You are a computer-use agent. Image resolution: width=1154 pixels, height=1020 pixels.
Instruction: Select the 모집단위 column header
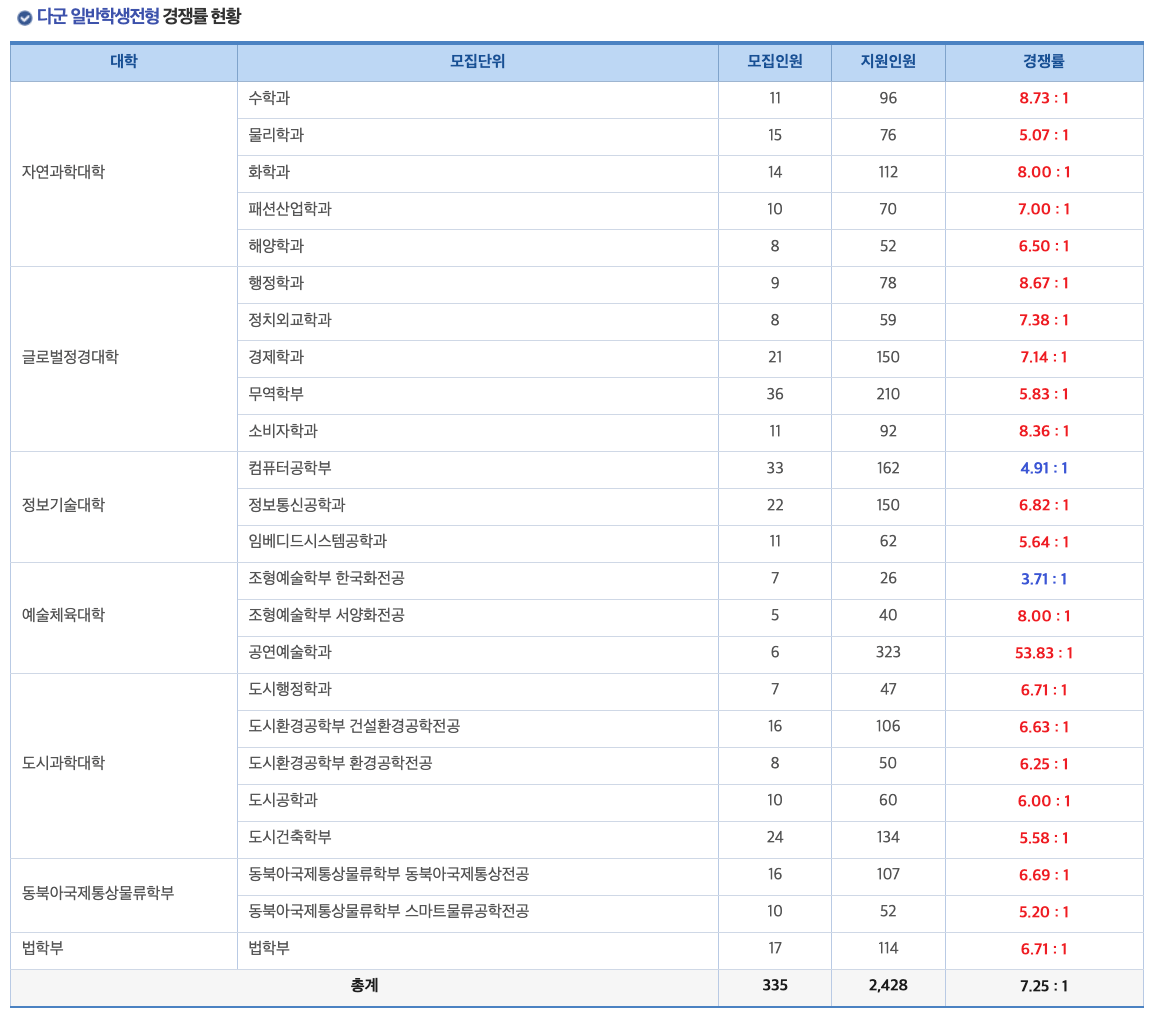(x=476, y=62)
